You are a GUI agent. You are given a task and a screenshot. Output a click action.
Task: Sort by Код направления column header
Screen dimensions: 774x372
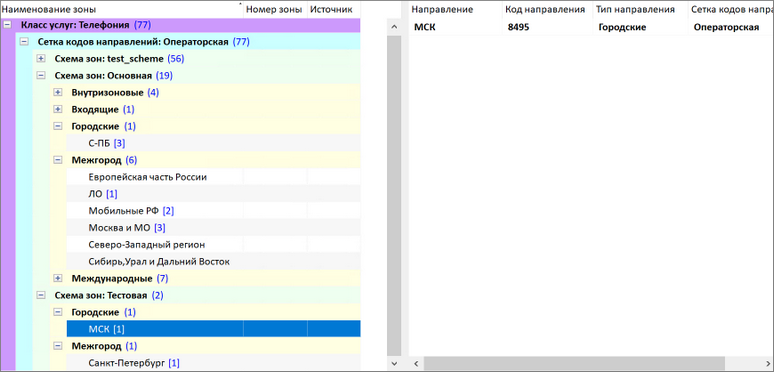547,9
